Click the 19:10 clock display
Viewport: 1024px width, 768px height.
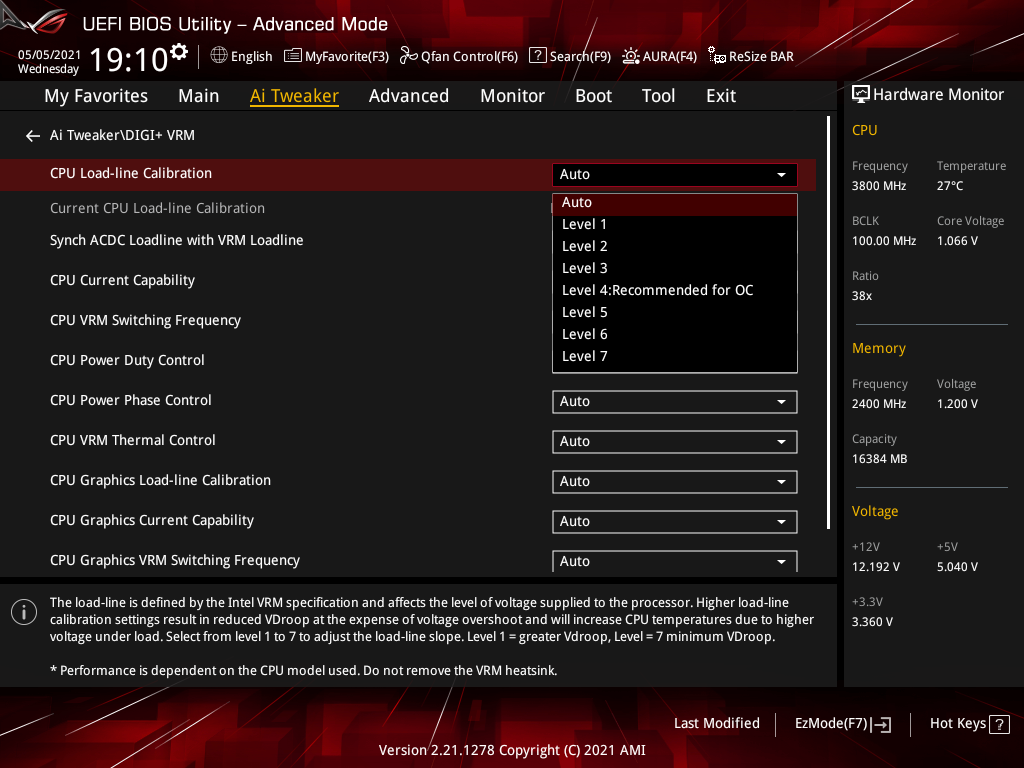[129, 60]
